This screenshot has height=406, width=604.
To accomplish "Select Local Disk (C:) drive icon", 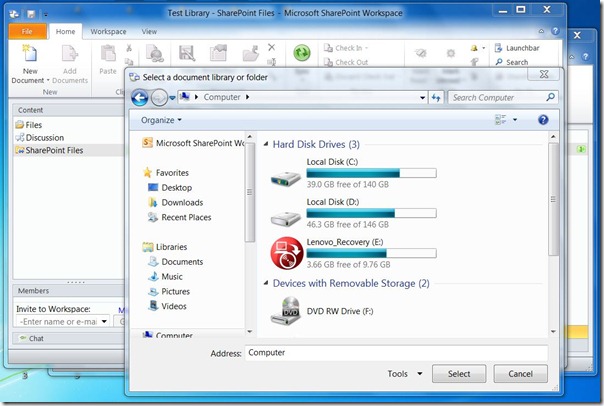I will pyautogui.click(x=285, y=179).
